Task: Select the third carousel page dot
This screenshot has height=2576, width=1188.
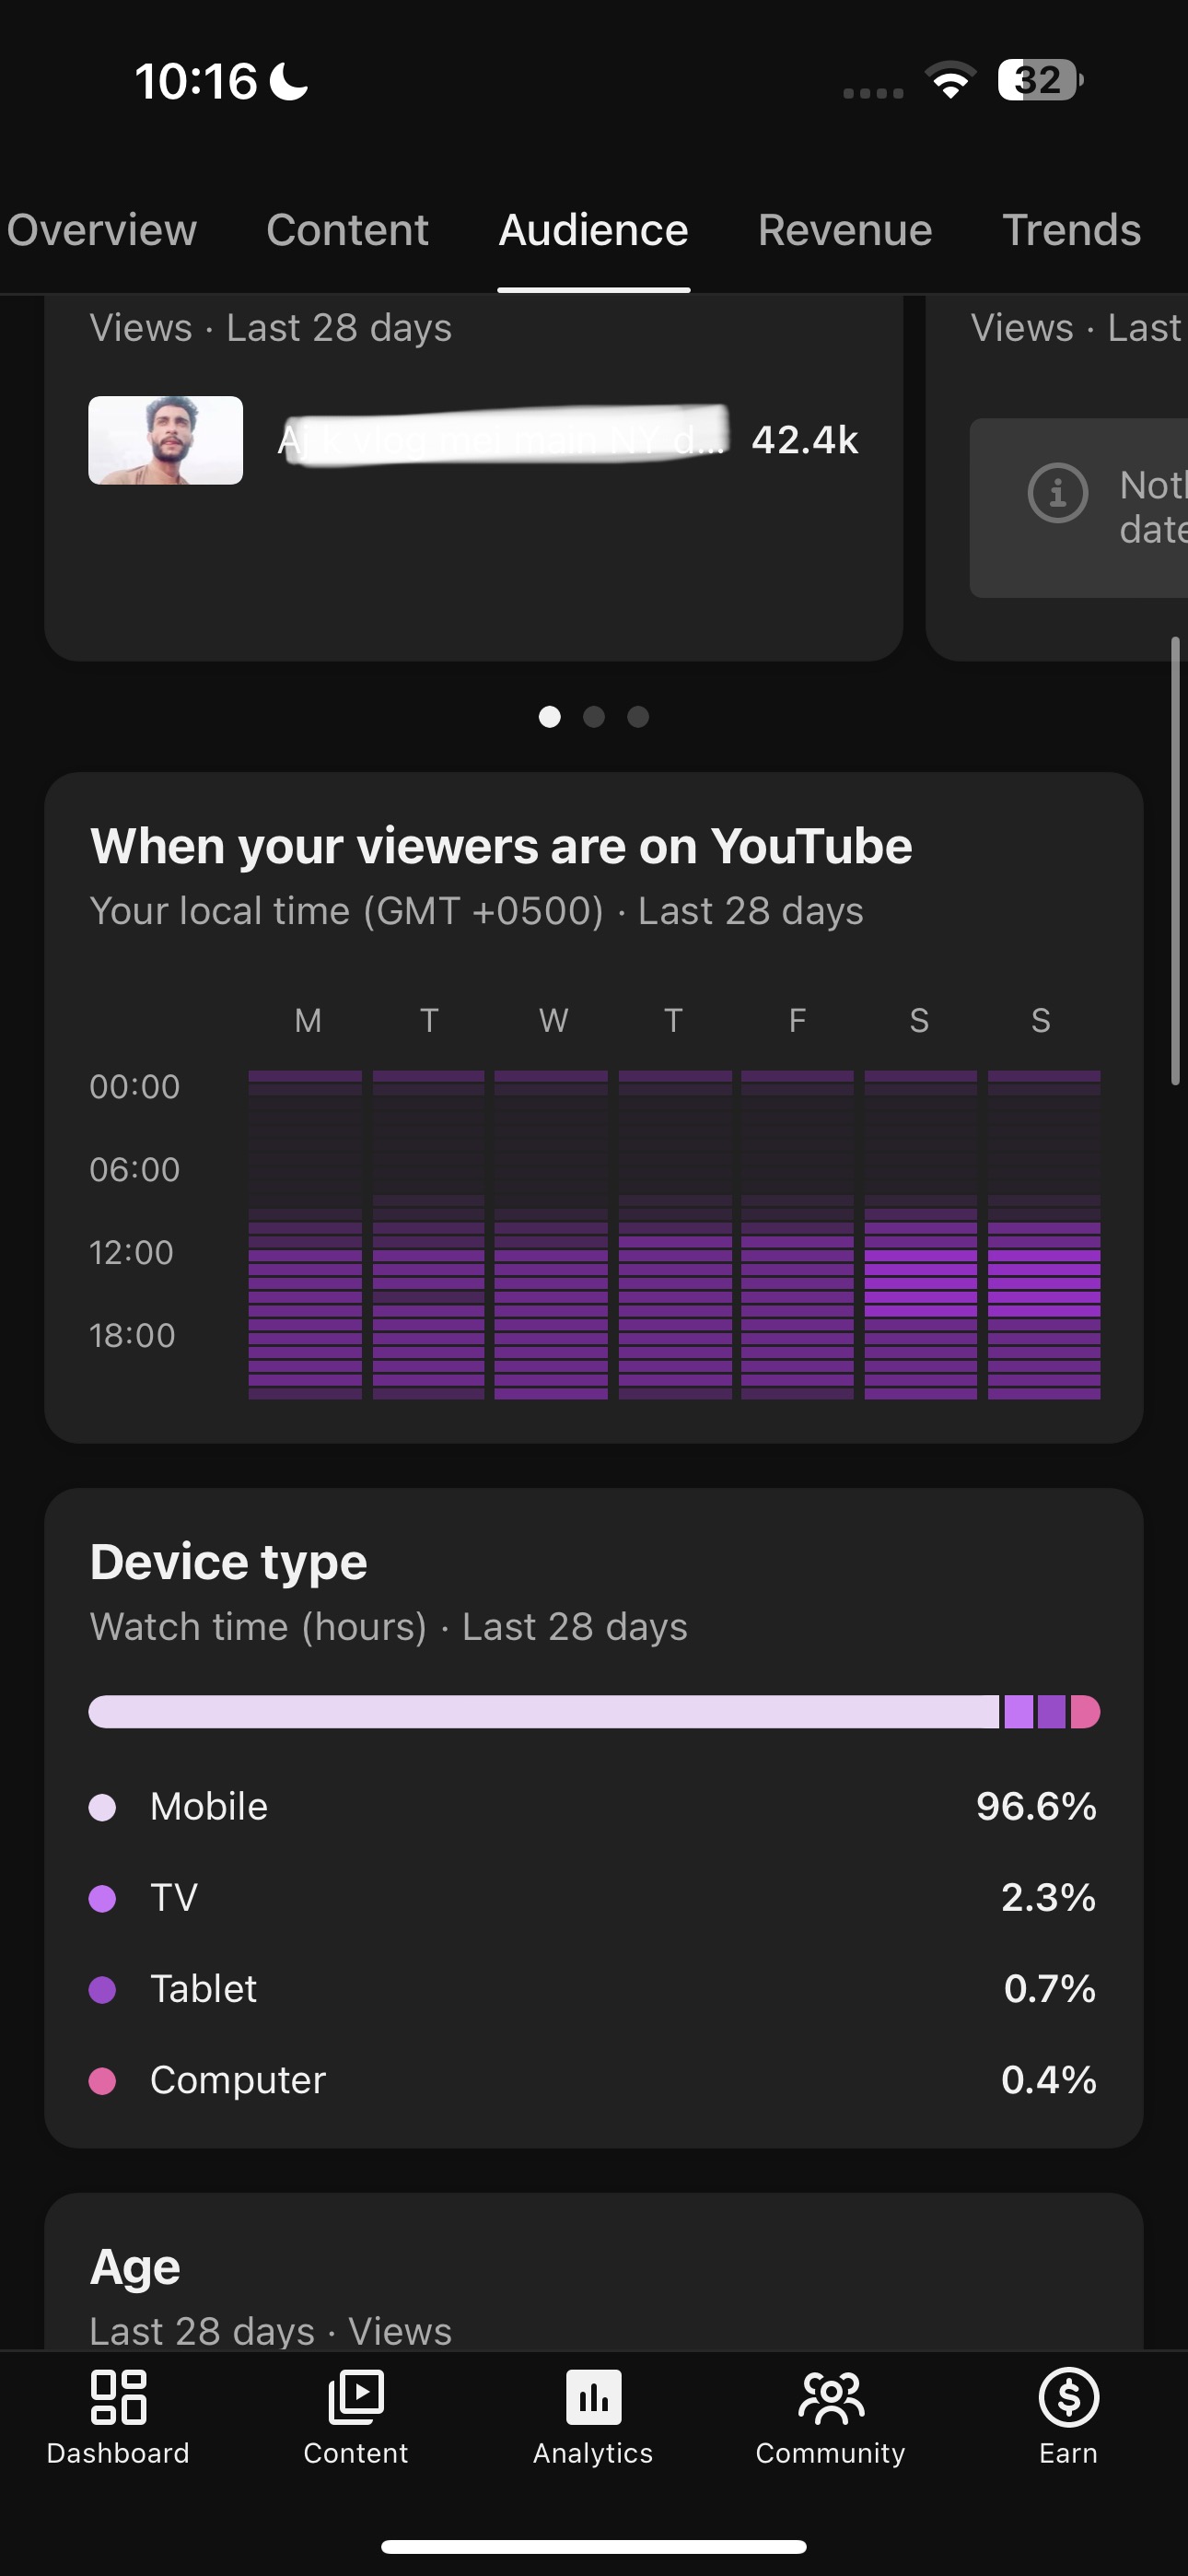Action: pos(638,716)
